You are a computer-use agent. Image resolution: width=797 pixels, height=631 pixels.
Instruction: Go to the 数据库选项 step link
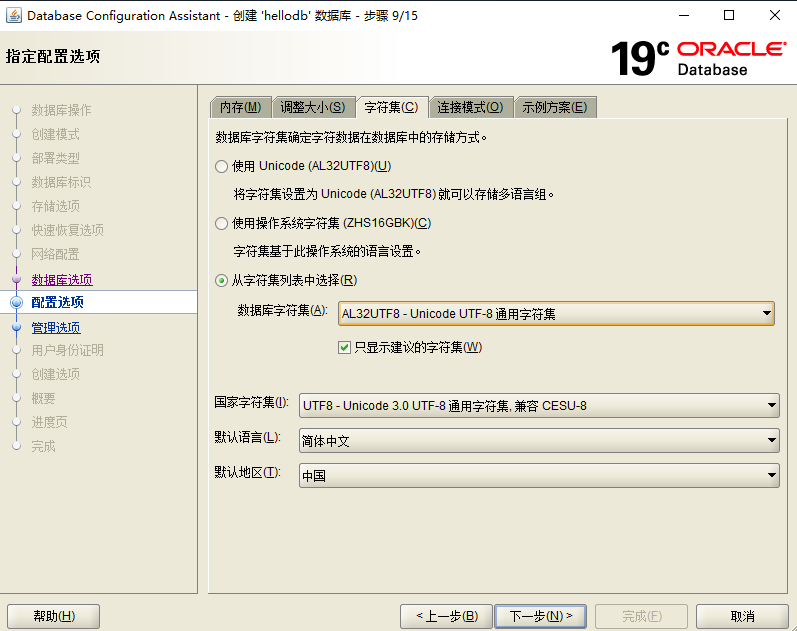tap(62, 280)
